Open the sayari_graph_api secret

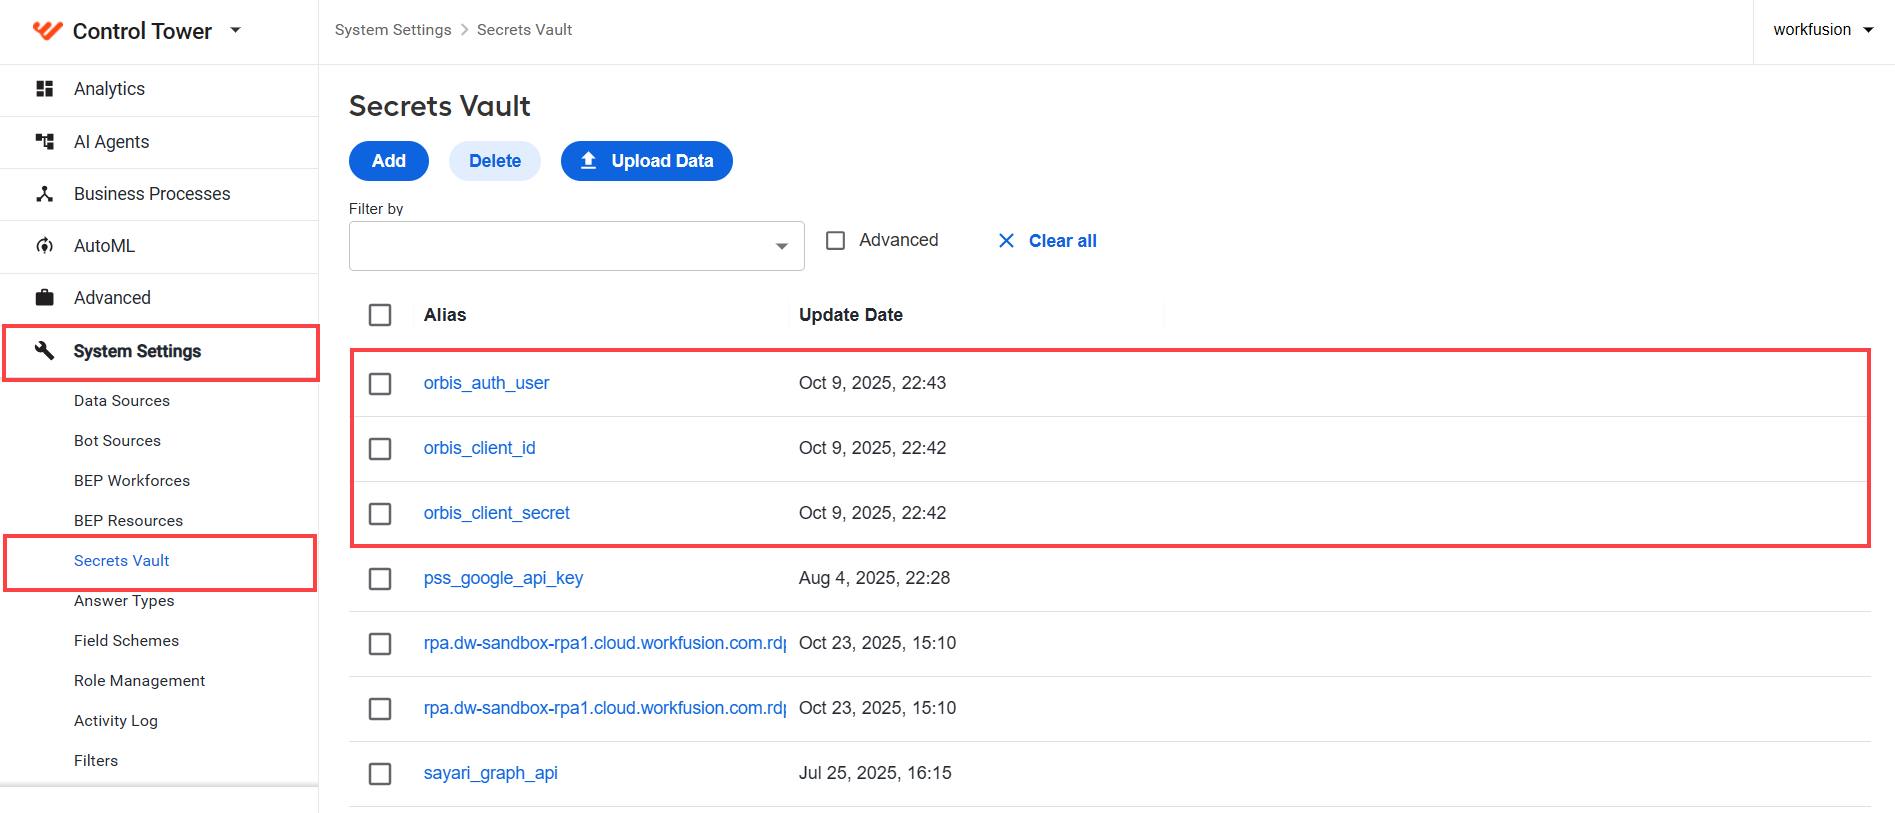coord(490,773)
